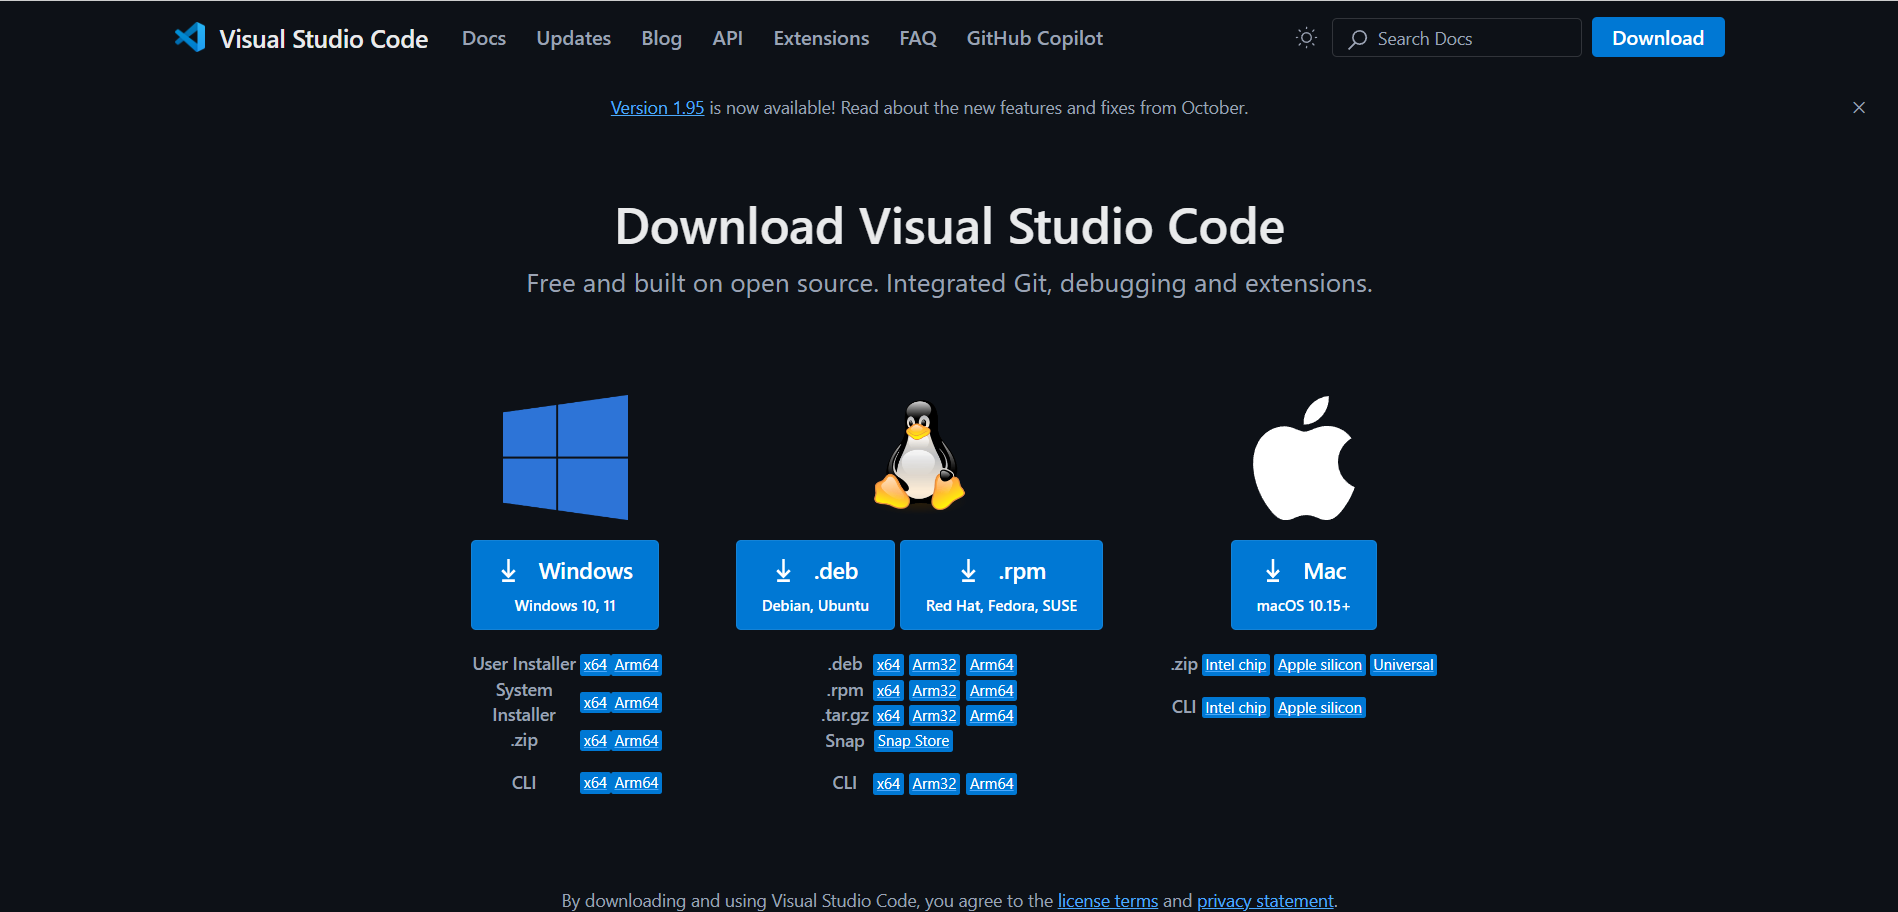This screenshot has height=912, width=1898.
Task: Click the Search Docs input field
Action: point(1457,38)
